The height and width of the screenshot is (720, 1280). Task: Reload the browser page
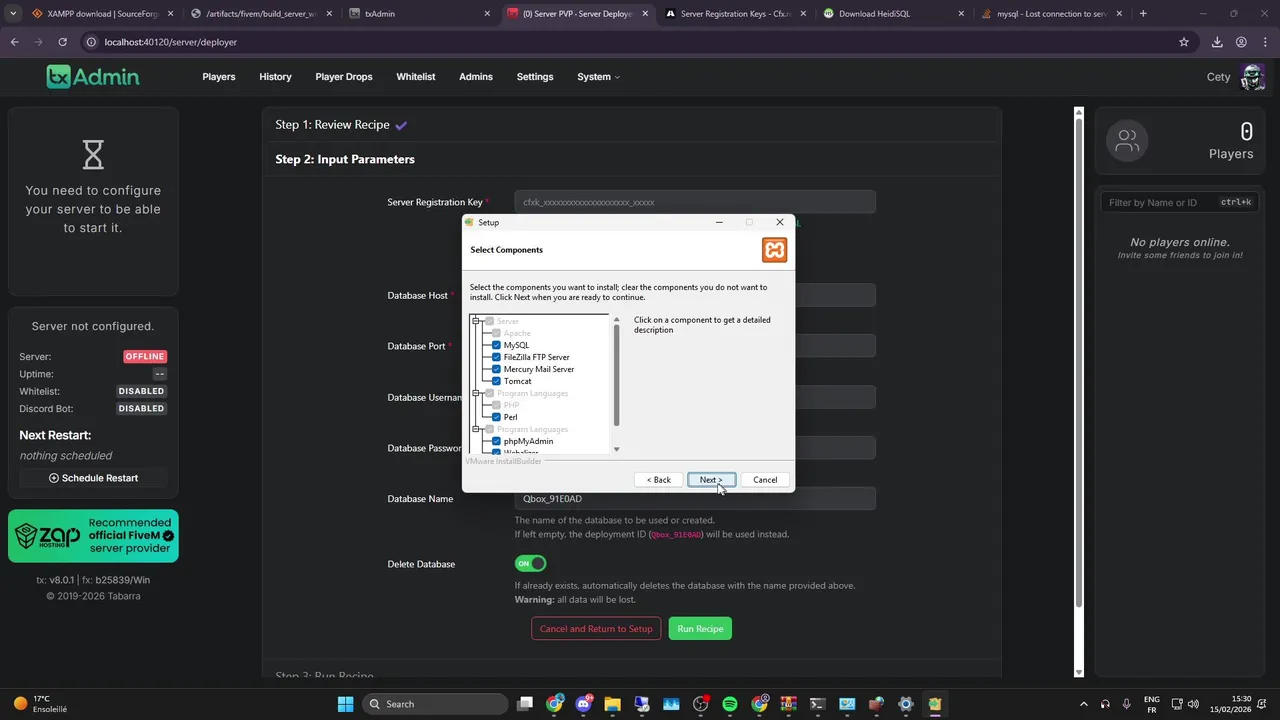point(62,42)
